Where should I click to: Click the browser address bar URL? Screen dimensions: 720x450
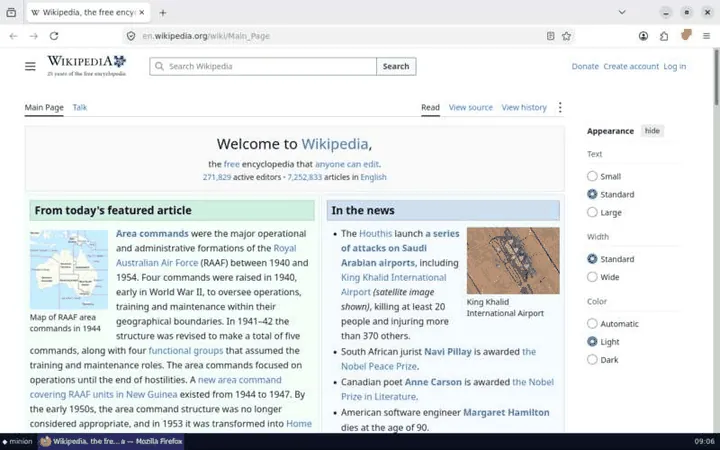click(206, 36)
